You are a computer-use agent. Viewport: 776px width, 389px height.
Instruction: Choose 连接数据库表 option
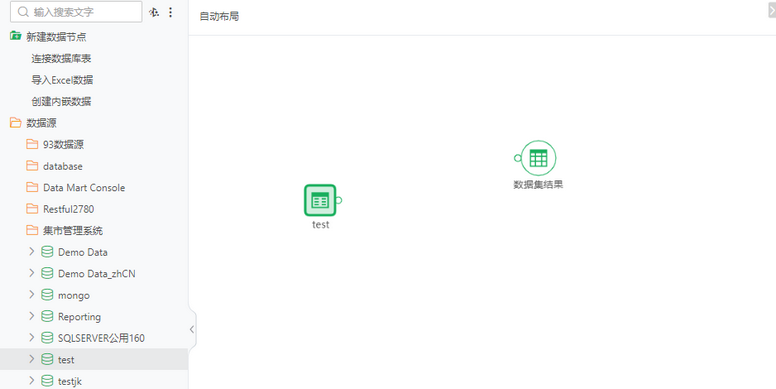tap(61, 58)
